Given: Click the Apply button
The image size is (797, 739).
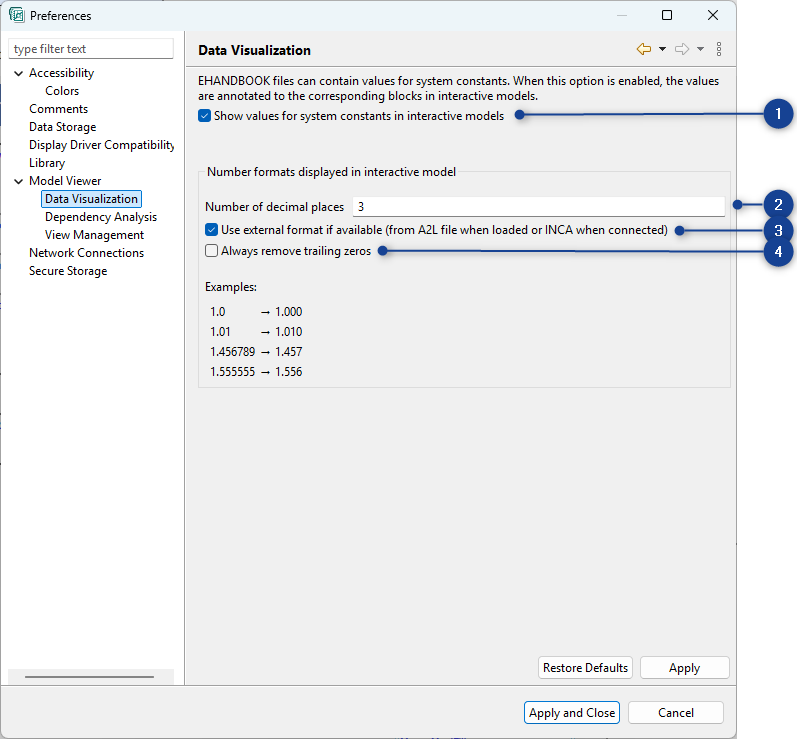Looking at the screenshot, I should [685, 668].
